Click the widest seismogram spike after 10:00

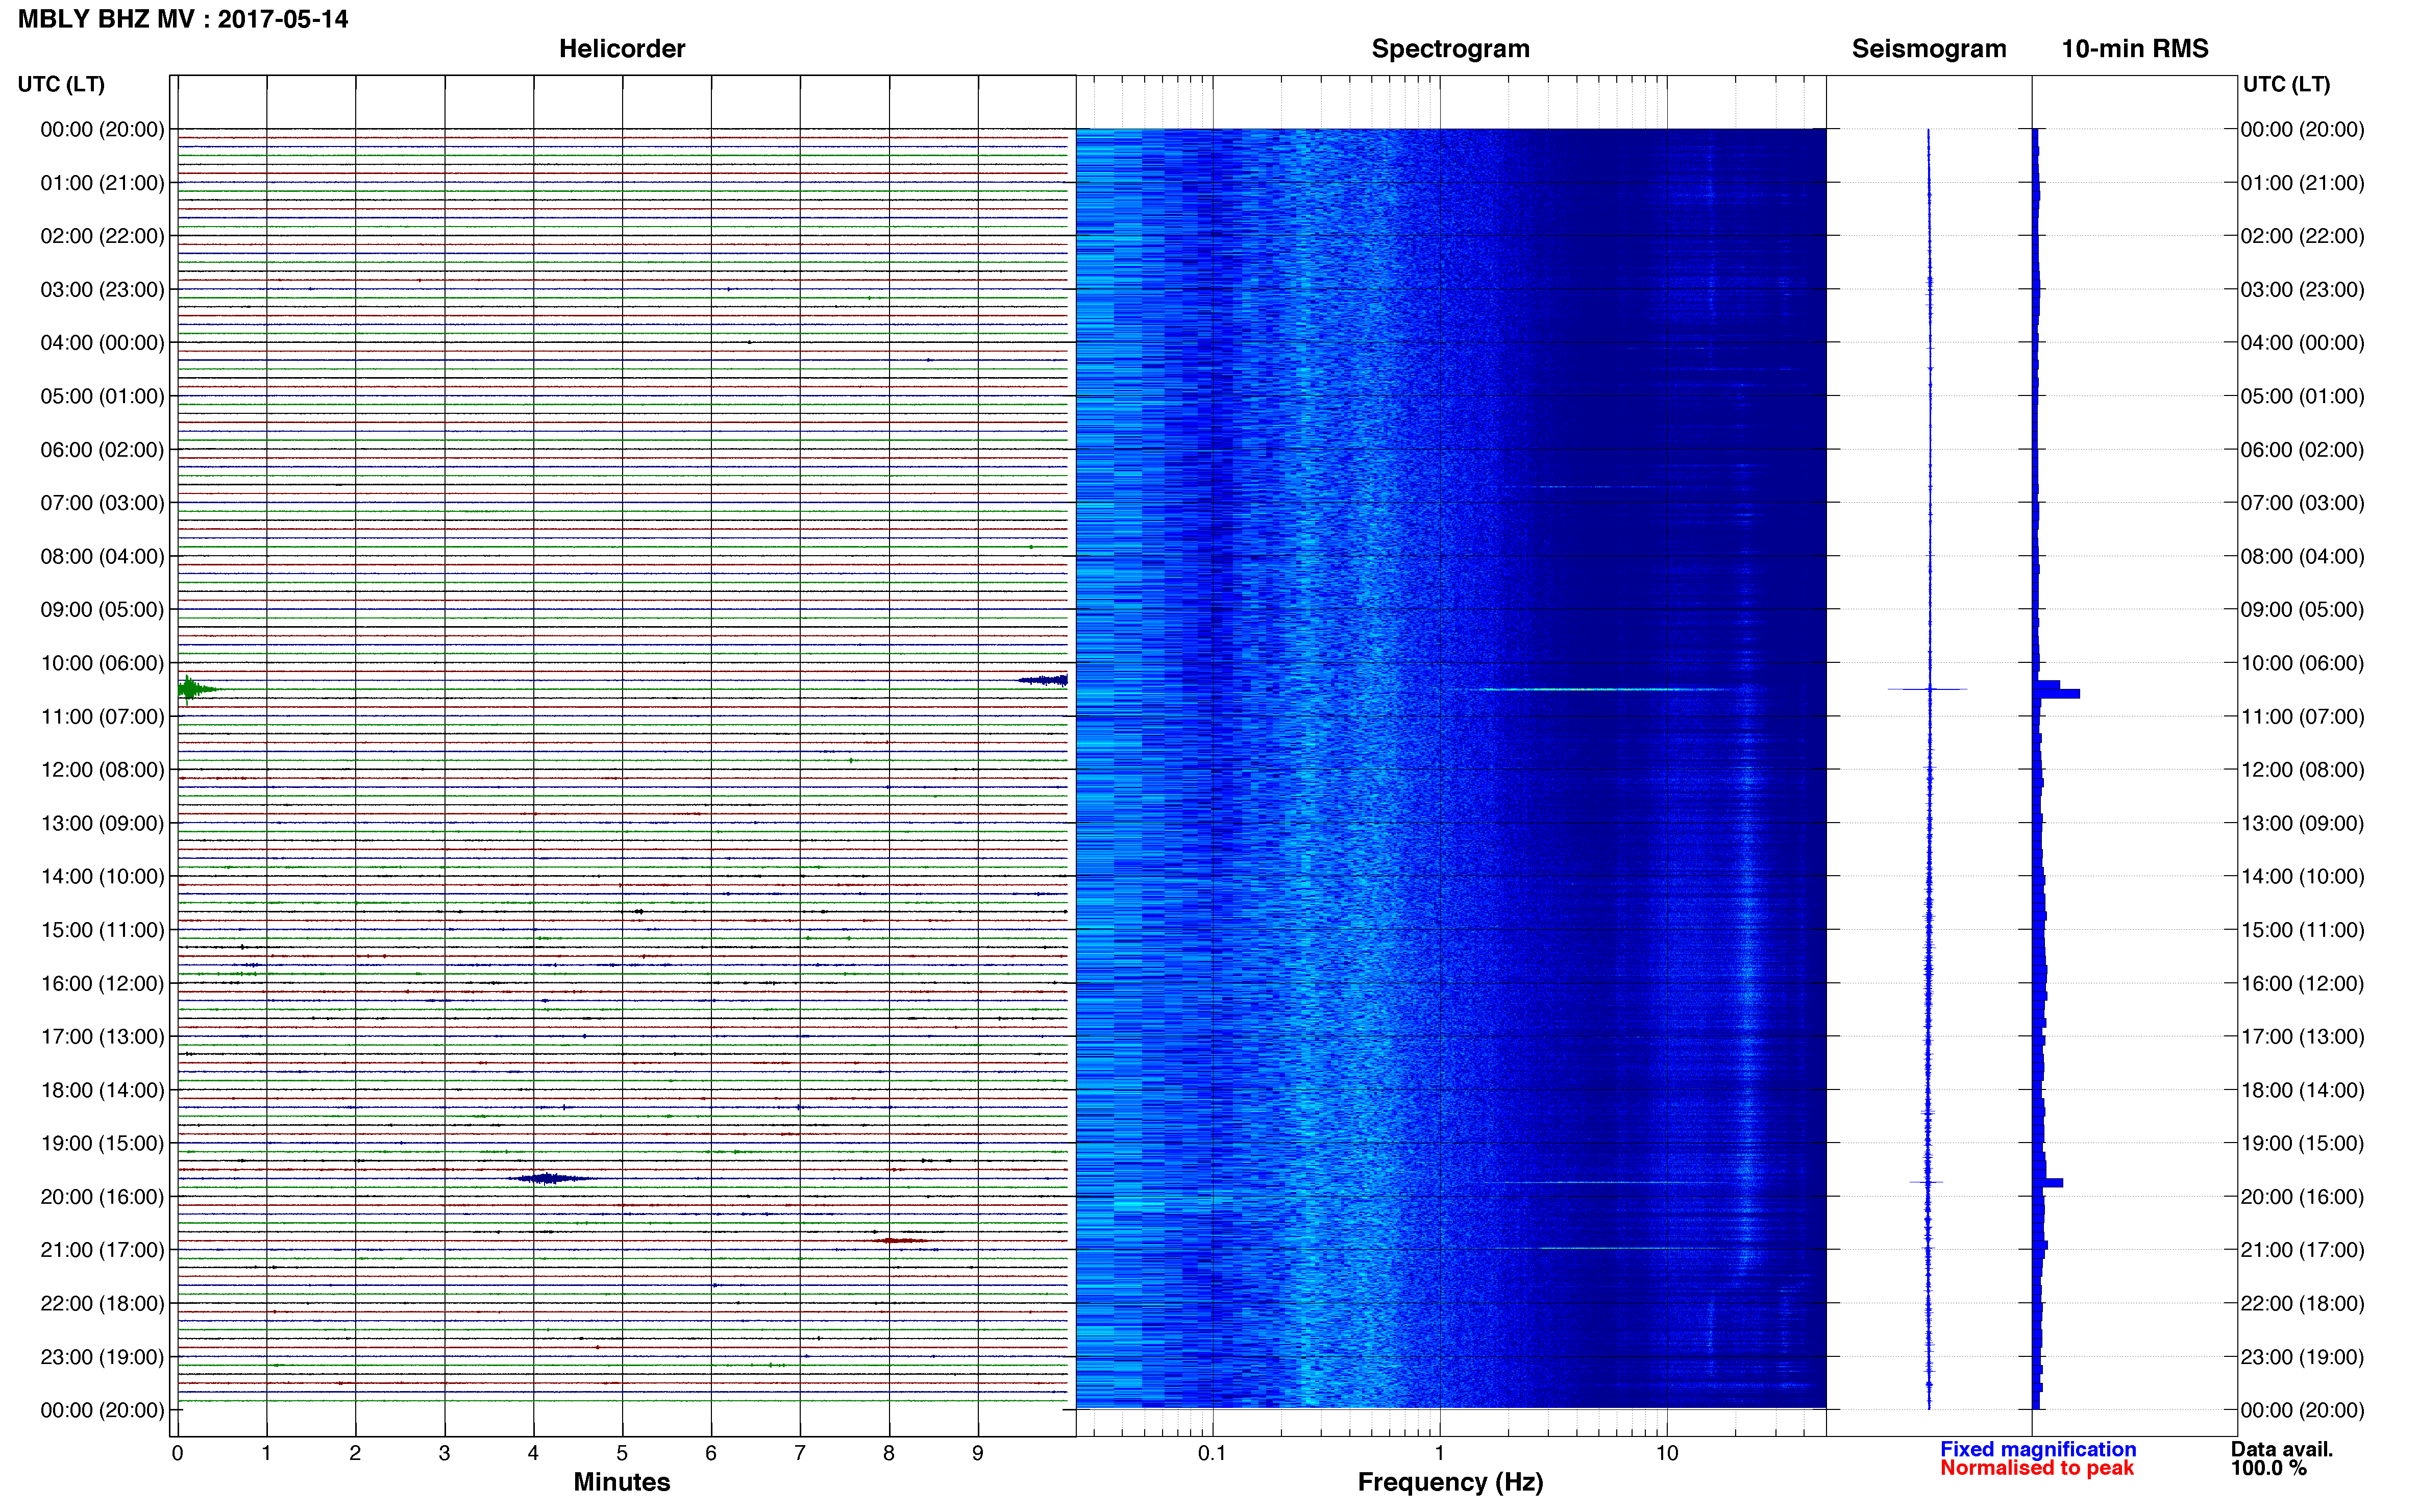[x=1927, y=689]
